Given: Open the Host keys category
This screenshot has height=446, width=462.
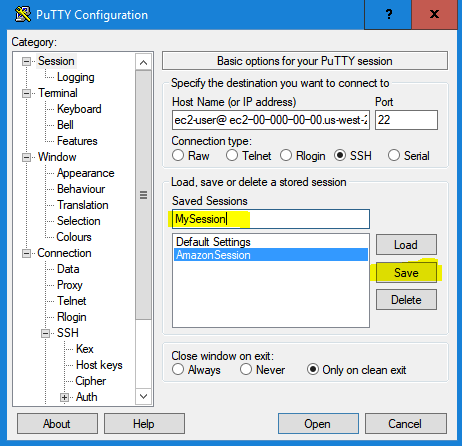Looking at the screenshot, I should pos(99,365).
